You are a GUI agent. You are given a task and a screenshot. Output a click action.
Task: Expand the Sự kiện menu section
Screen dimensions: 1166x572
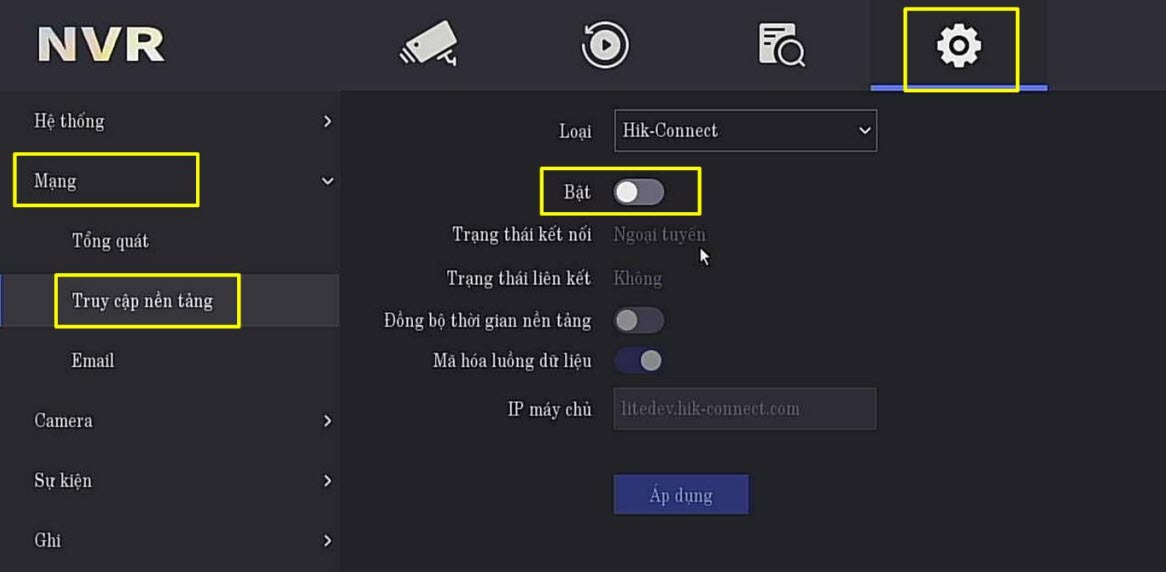170,481
